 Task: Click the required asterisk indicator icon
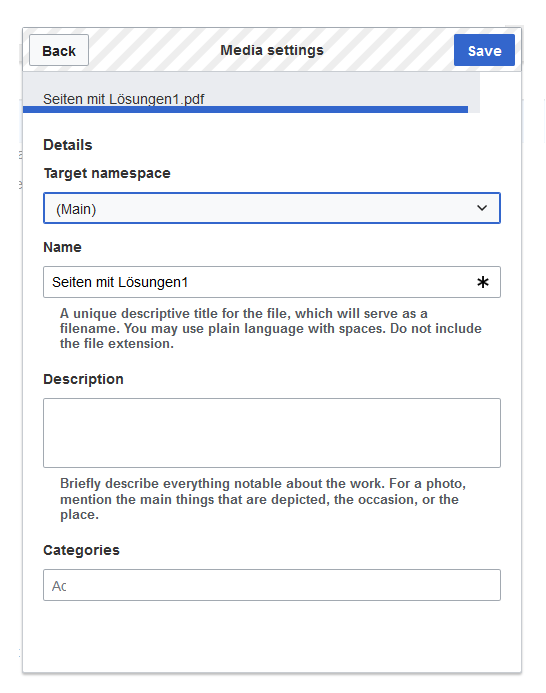pyautogui.click(x=483, y=282)
